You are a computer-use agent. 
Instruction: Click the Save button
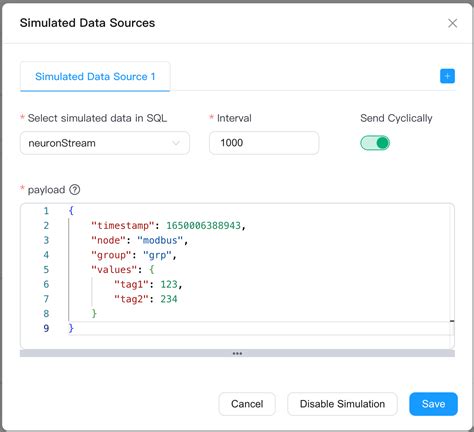point(433,404)
